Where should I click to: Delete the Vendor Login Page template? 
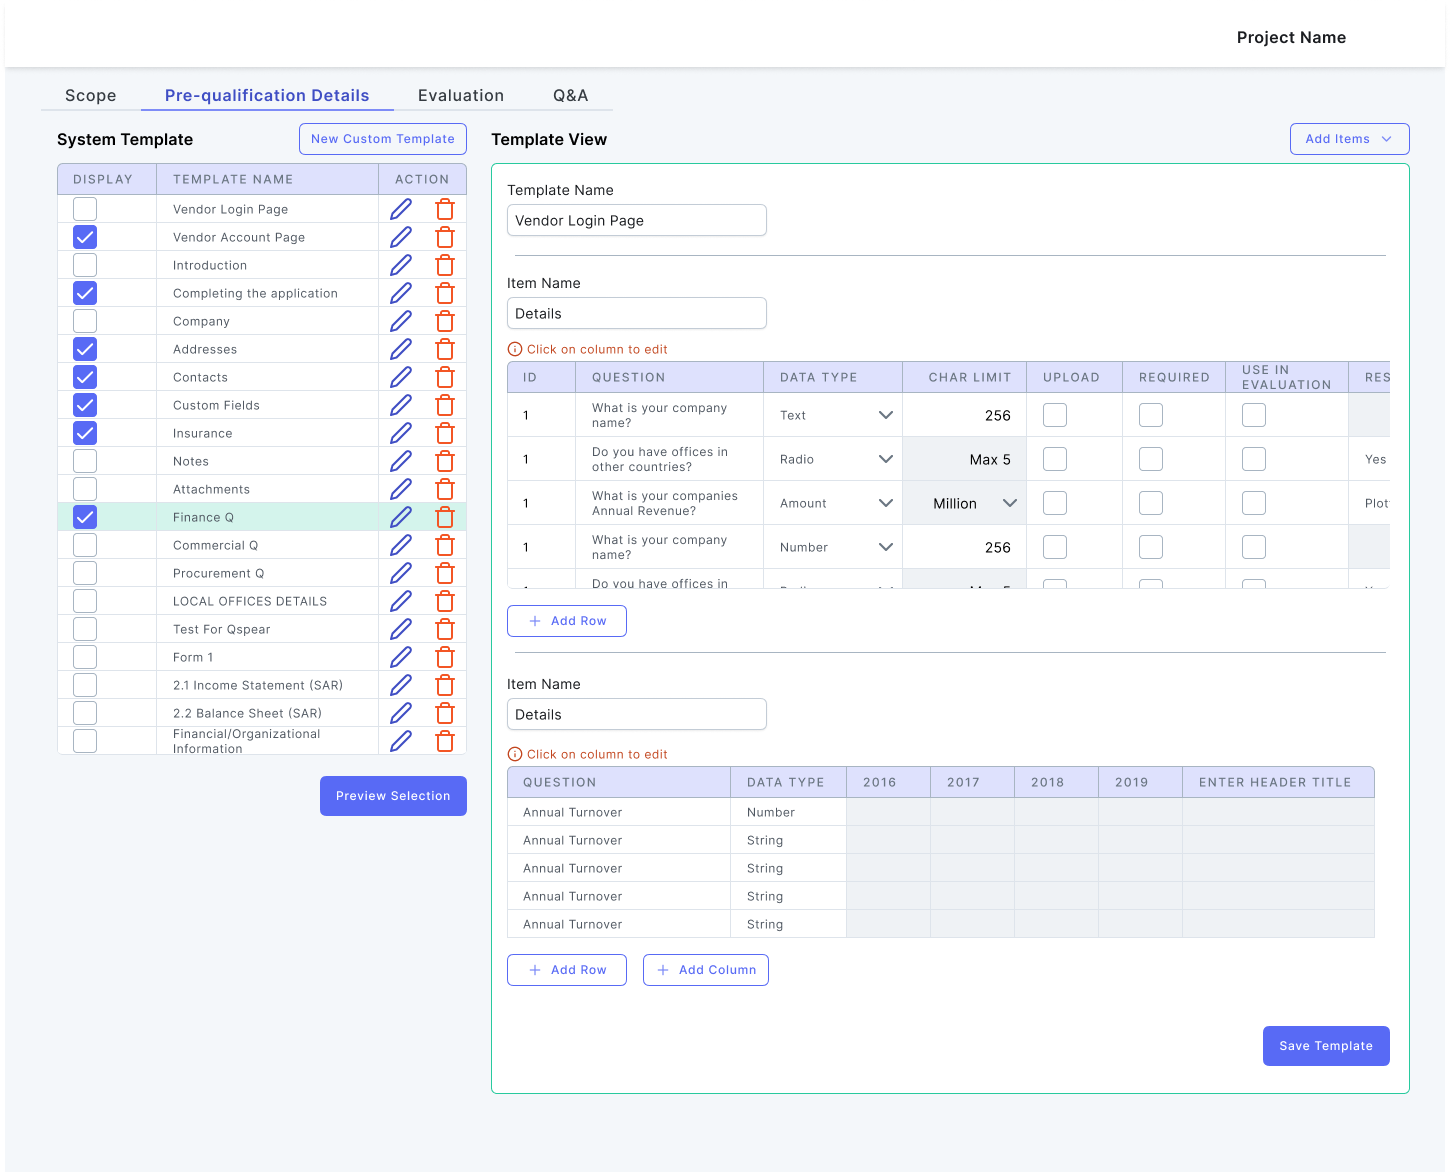point(444,208)
